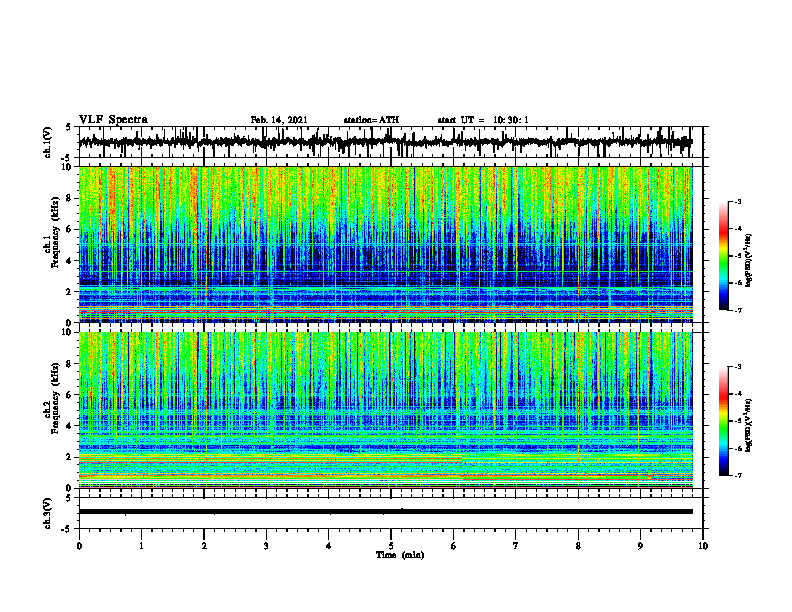The height and width of the screenshot is (612, 792).
Task: Click the "VLF Spectra" title text
Action: [113, 120]
